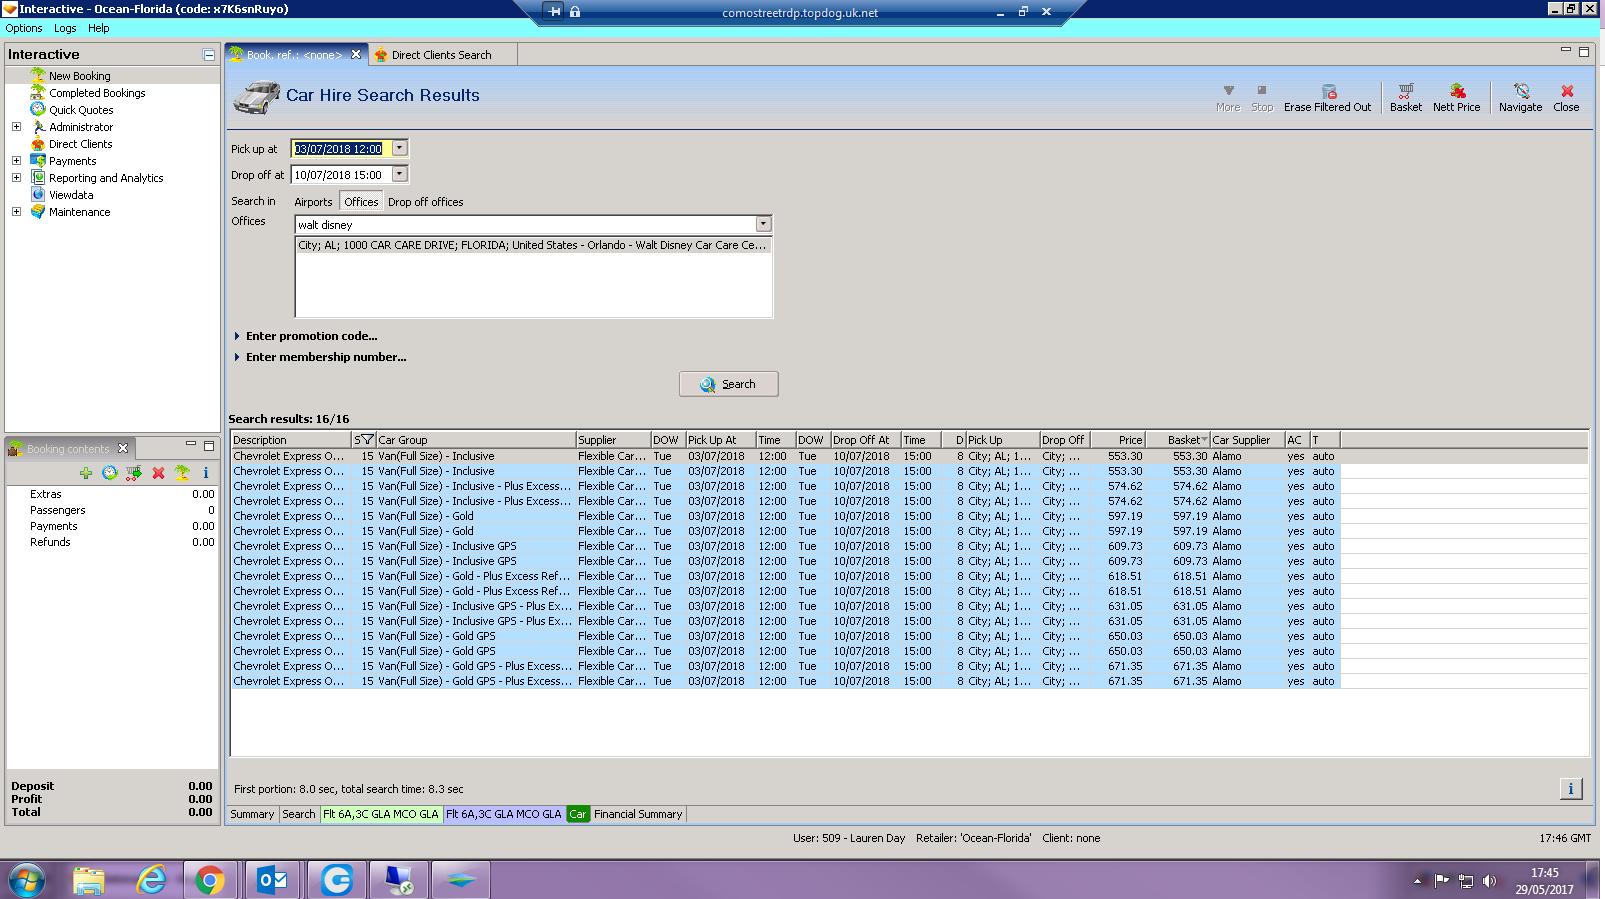The image size is (1605, 899).
Task: Click the Search button
Action: tap(728, 384)
